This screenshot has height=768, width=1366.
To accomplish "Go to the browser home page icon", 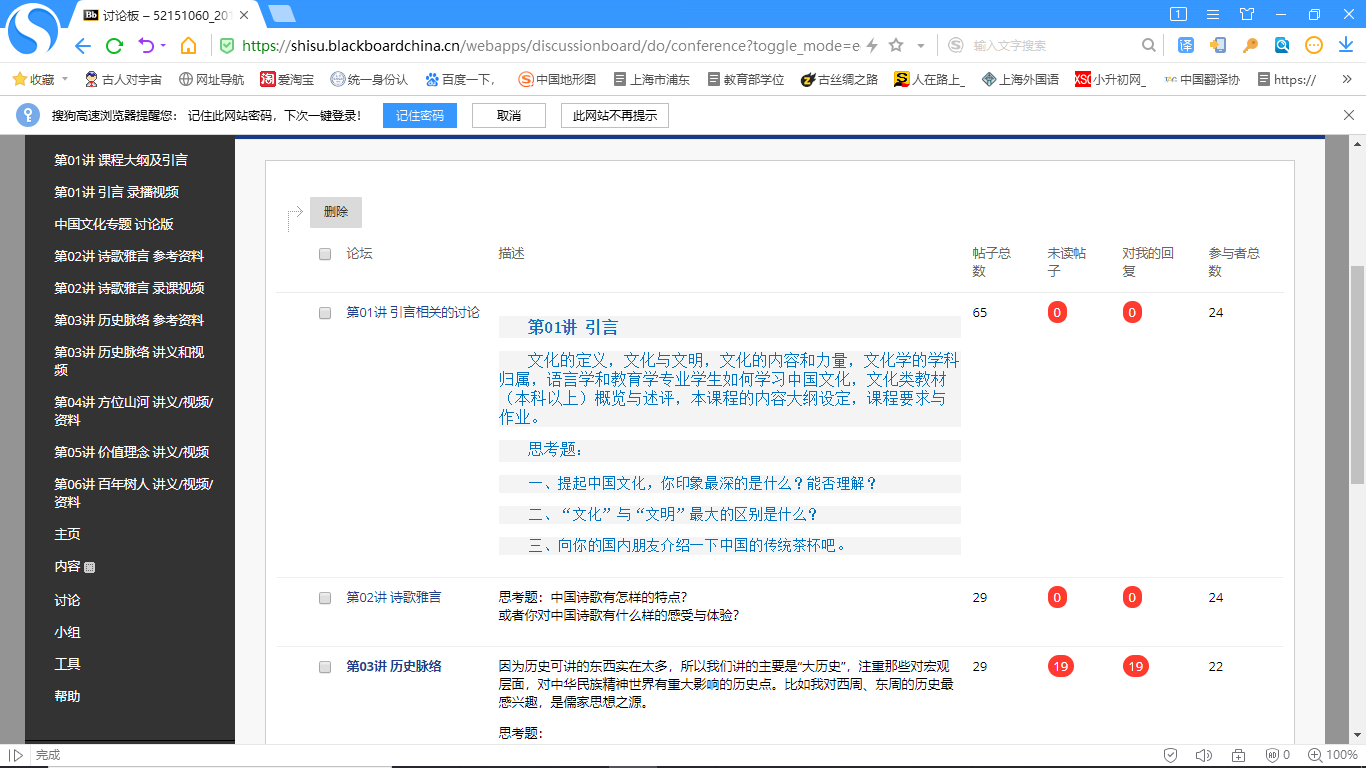I will (188, 46).
